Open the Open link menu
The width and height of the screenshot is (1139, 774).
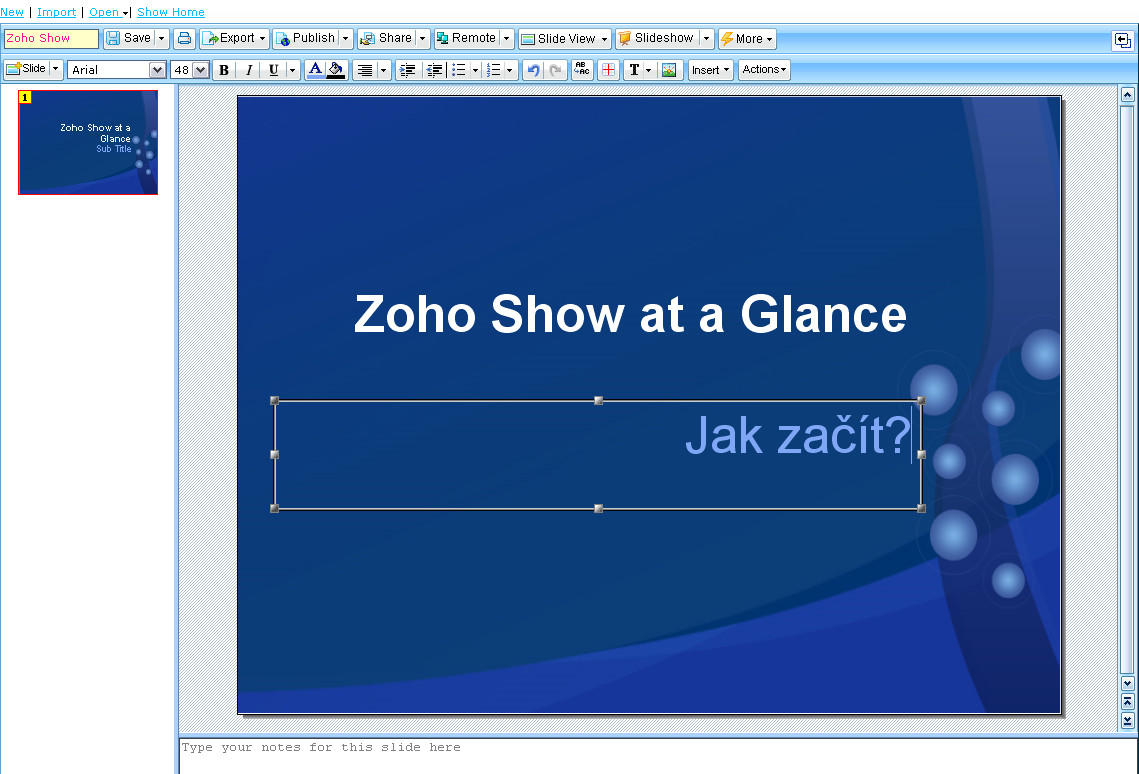point(108,12)
